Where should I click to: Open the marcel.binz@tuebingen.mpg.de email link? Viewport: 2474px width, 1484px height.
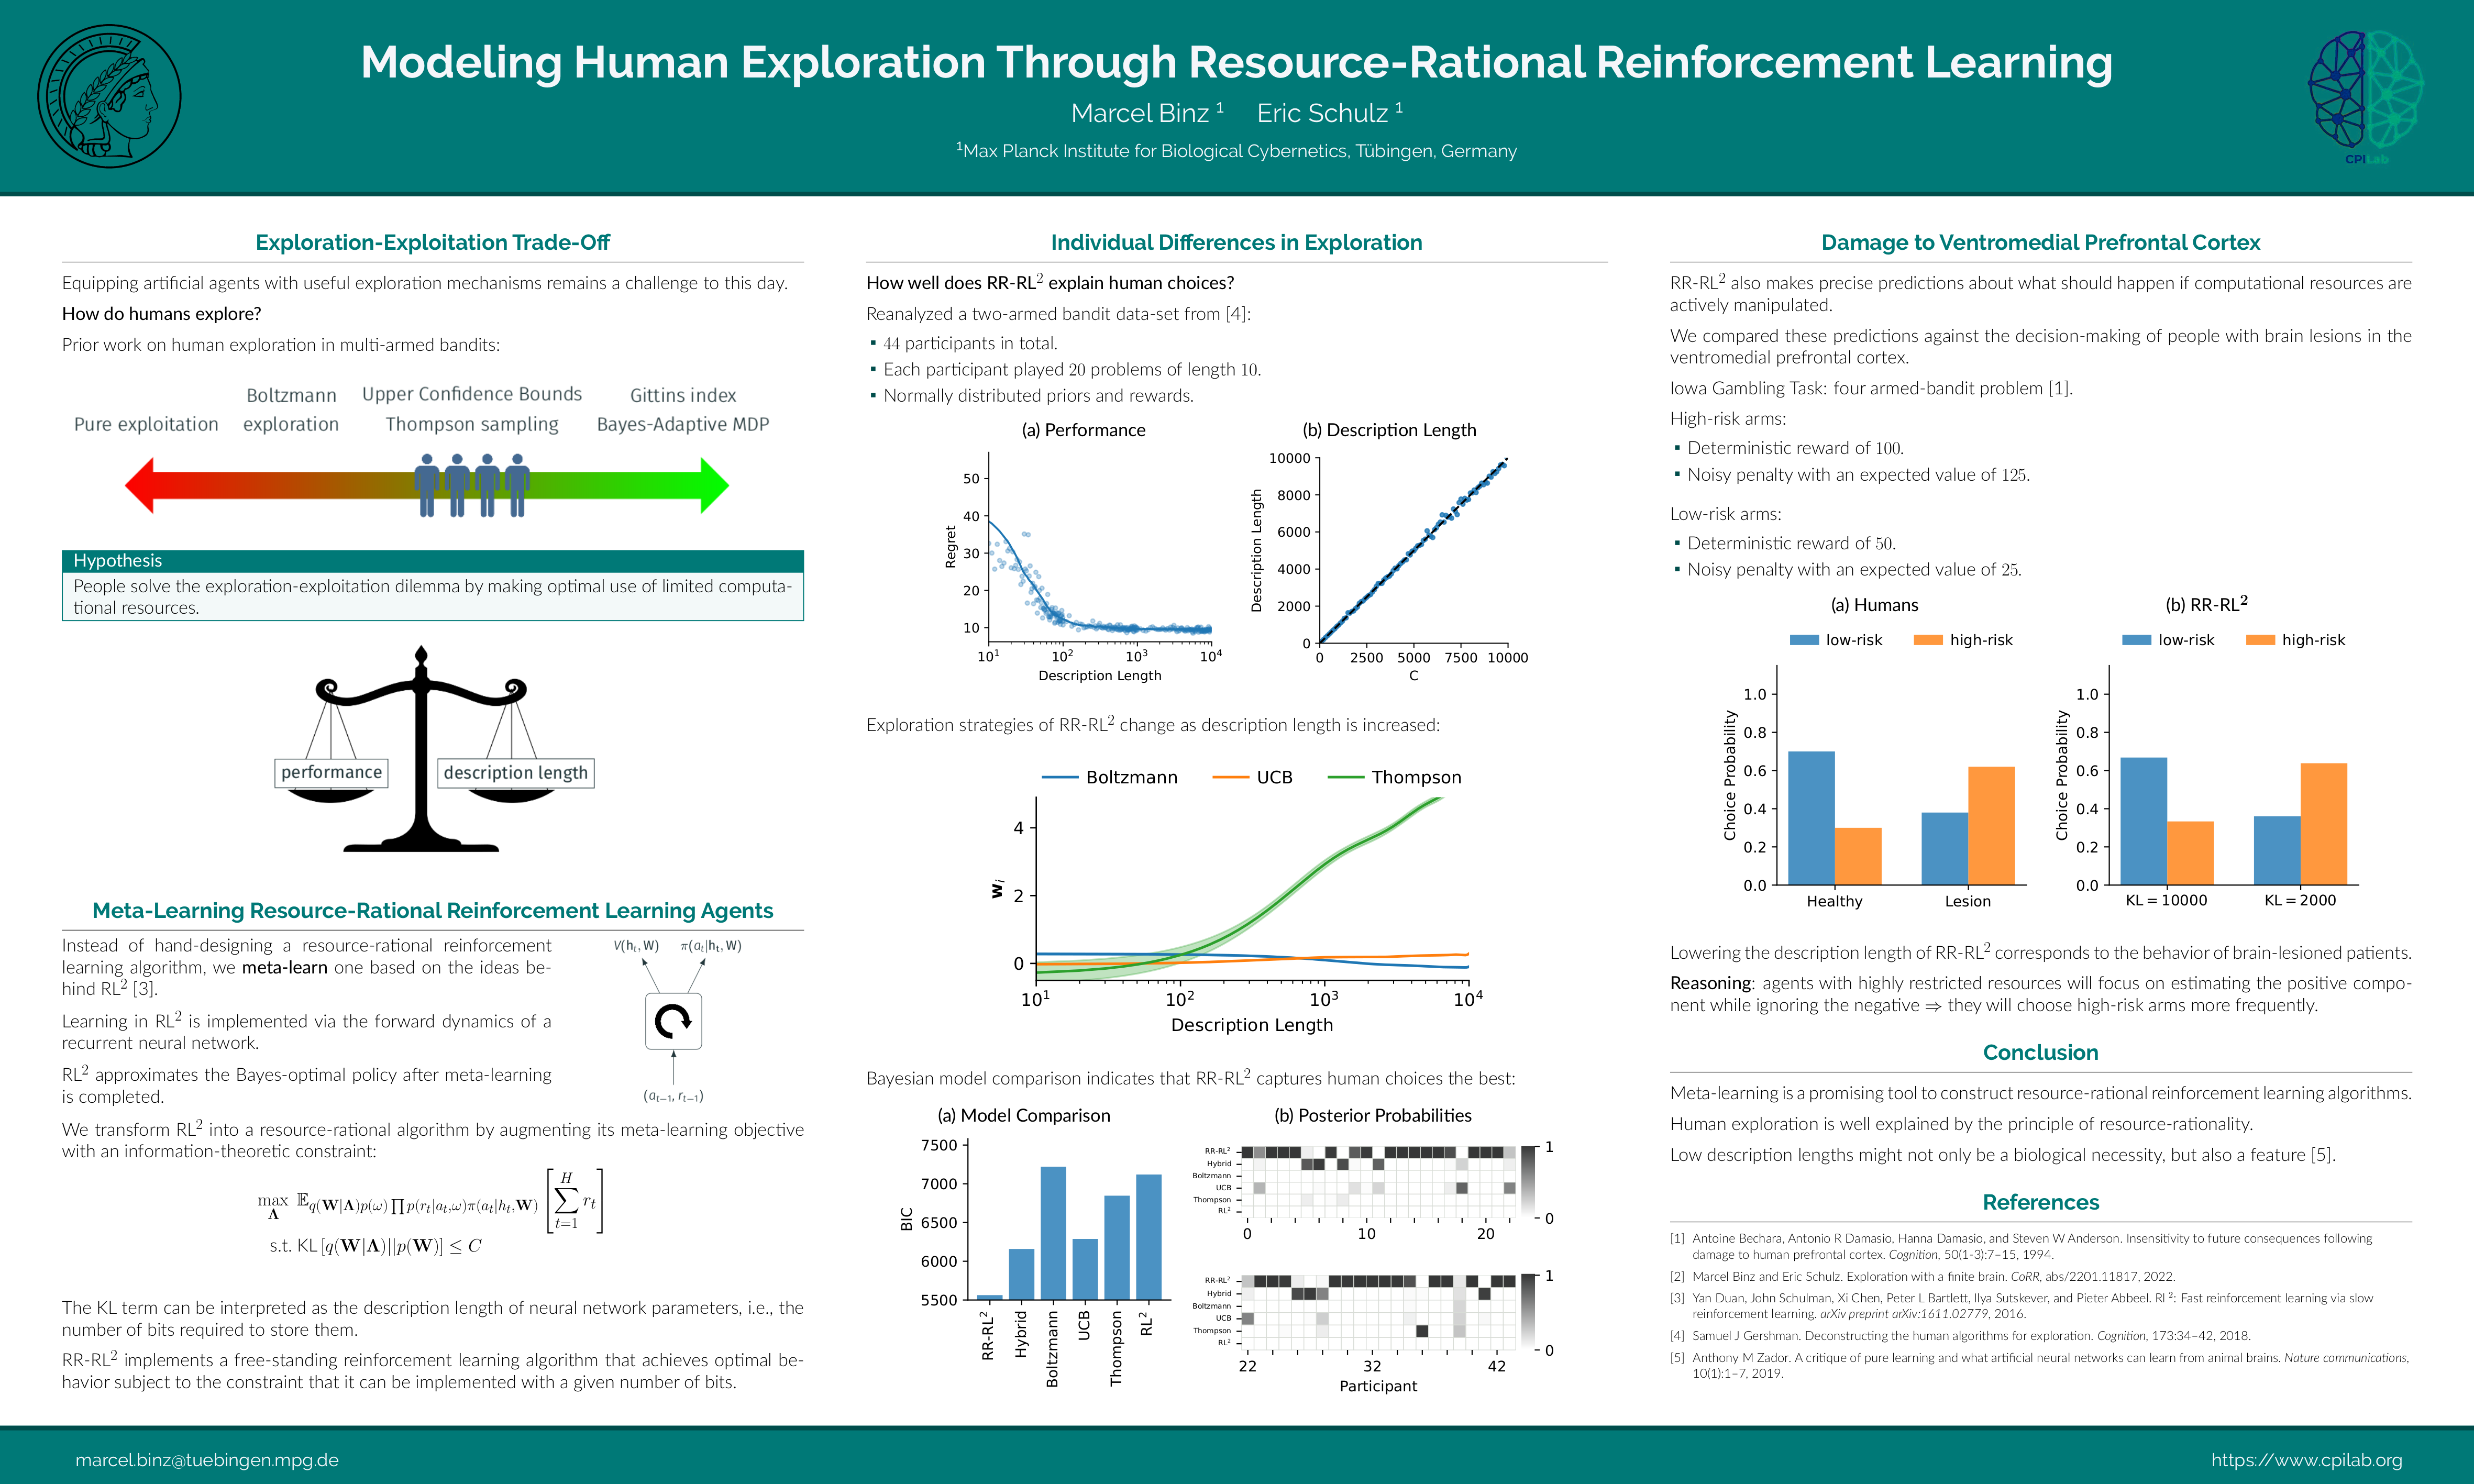pyautogui.click(x=207, y=1460)
